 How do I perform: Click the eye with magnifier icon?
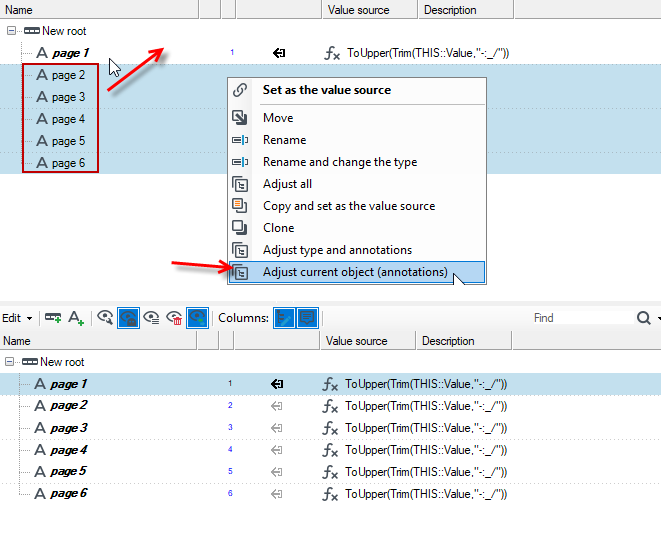tap(105, 317)
